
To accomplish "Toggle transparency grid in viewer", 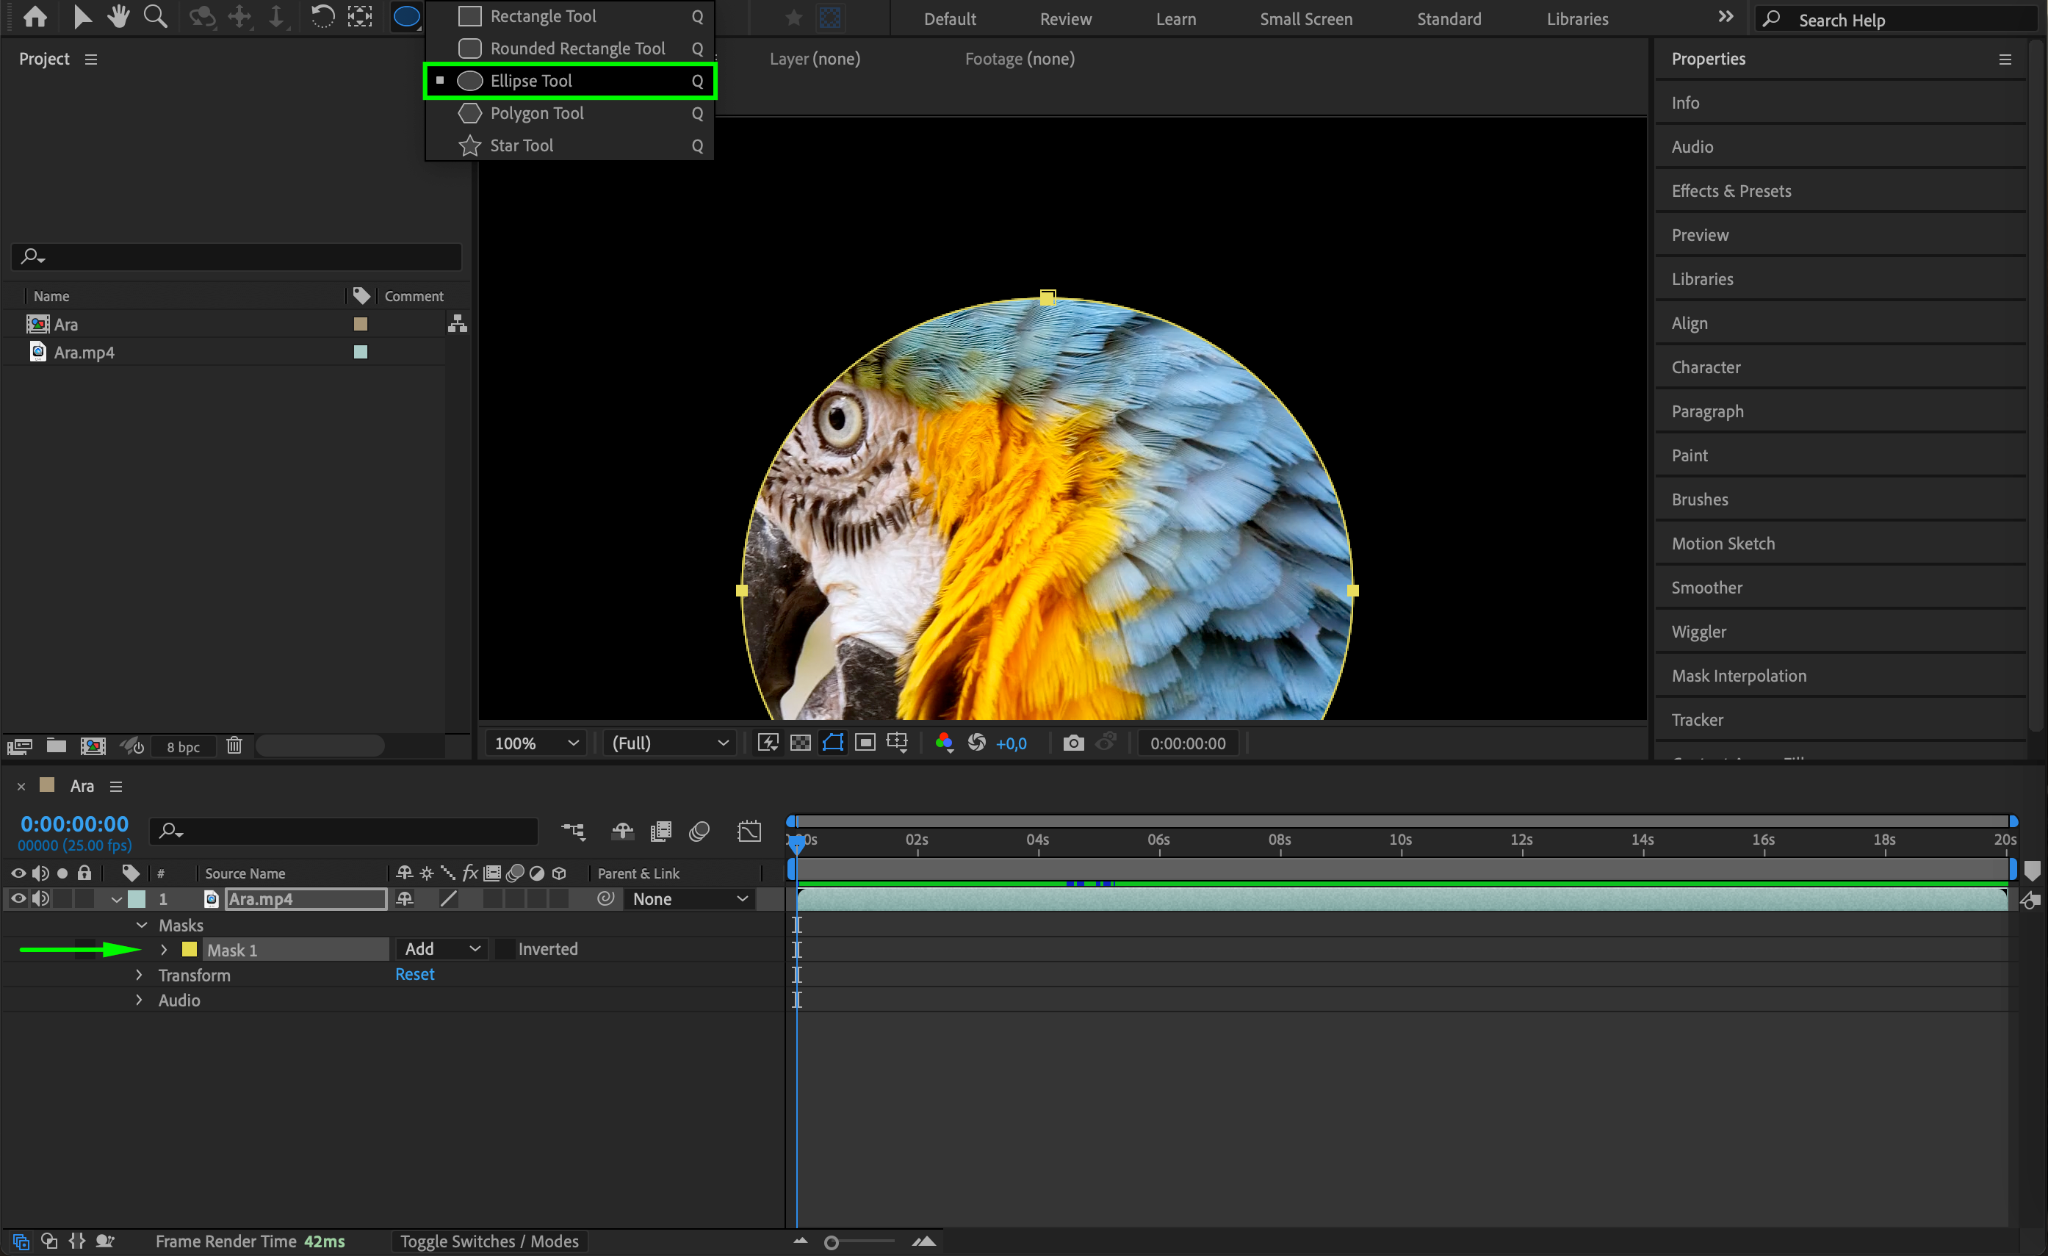I will coord(800,743).
